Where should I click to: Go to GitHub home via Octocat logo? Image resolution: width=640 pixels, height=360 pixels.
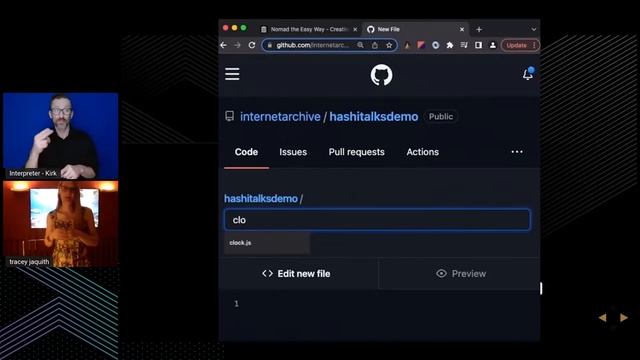(381, 75)
